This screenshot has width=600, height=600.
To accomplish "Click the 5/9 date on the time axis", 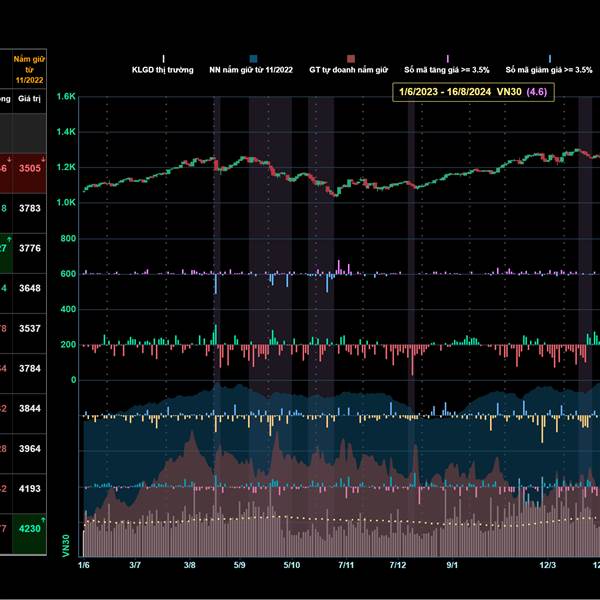I will point(240,565).
